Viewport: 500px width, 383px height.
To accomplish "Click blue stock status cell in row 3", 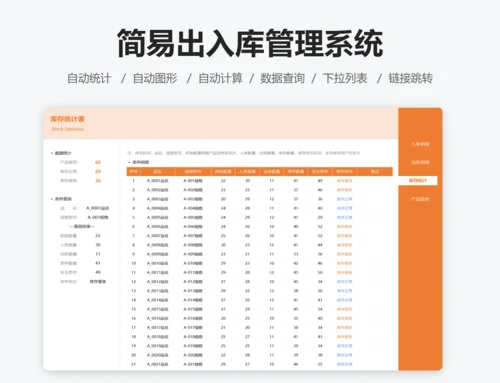I will 345,199.
